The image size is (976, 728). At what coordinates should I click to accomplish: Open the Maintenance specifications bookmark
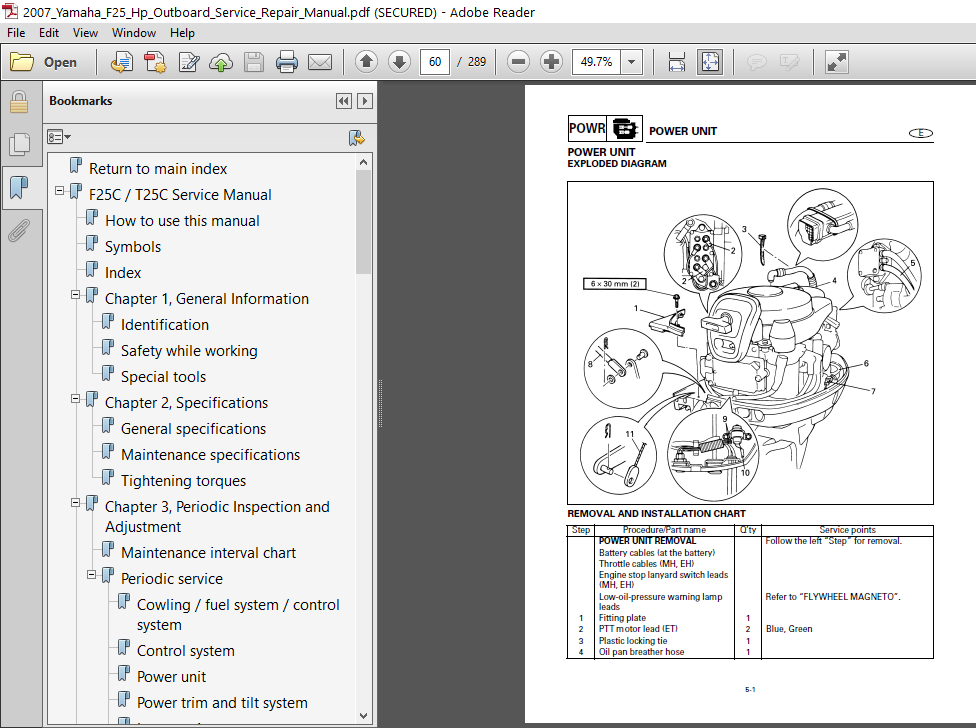pyautogui.click(x=210, y=455)
